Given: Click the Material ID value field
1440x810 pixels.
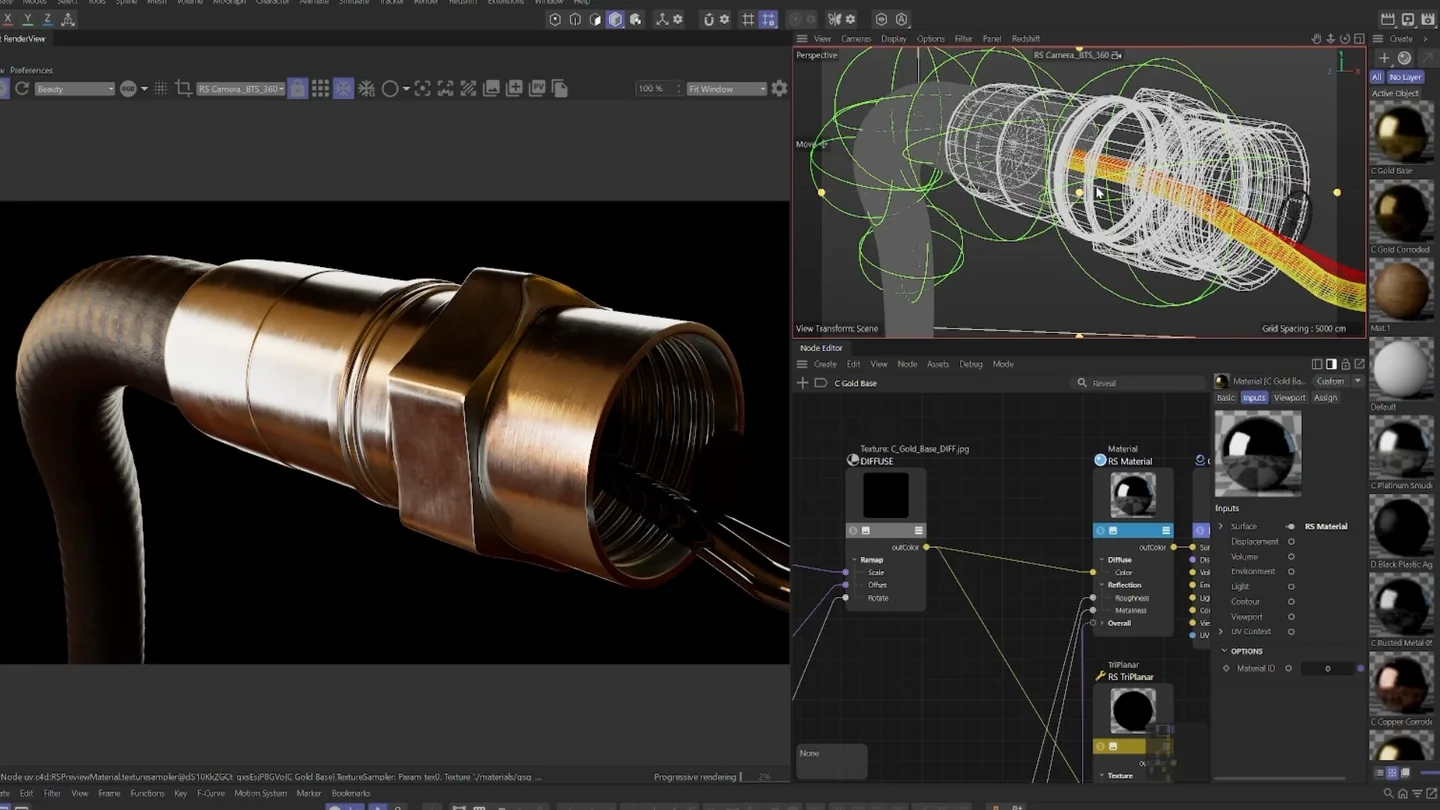Looking at the screenshot, I should 1327,668.
